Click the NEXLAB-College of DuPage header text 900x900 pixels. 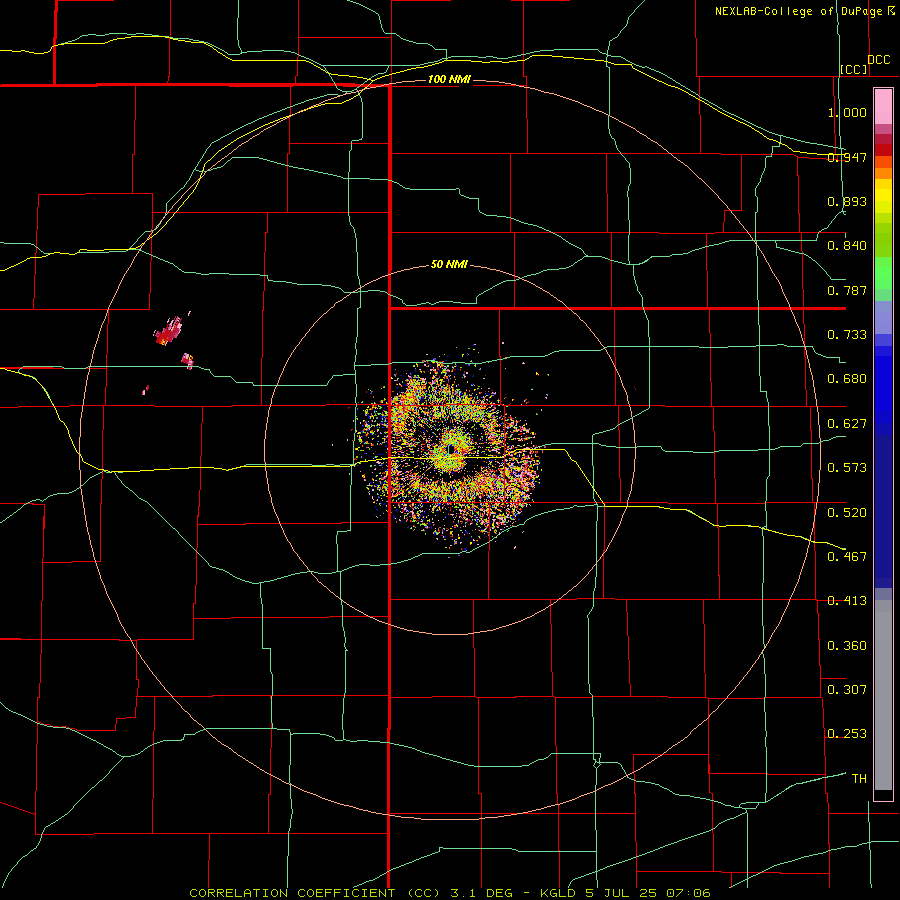pyautogui.click(x=798, y=11)
